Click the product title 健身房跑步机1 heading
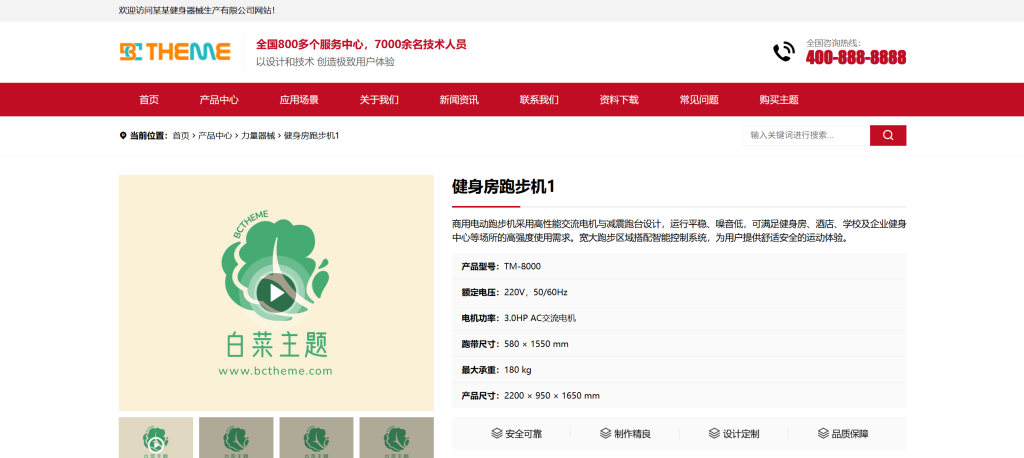The image size is (1024, 458). 503,187
